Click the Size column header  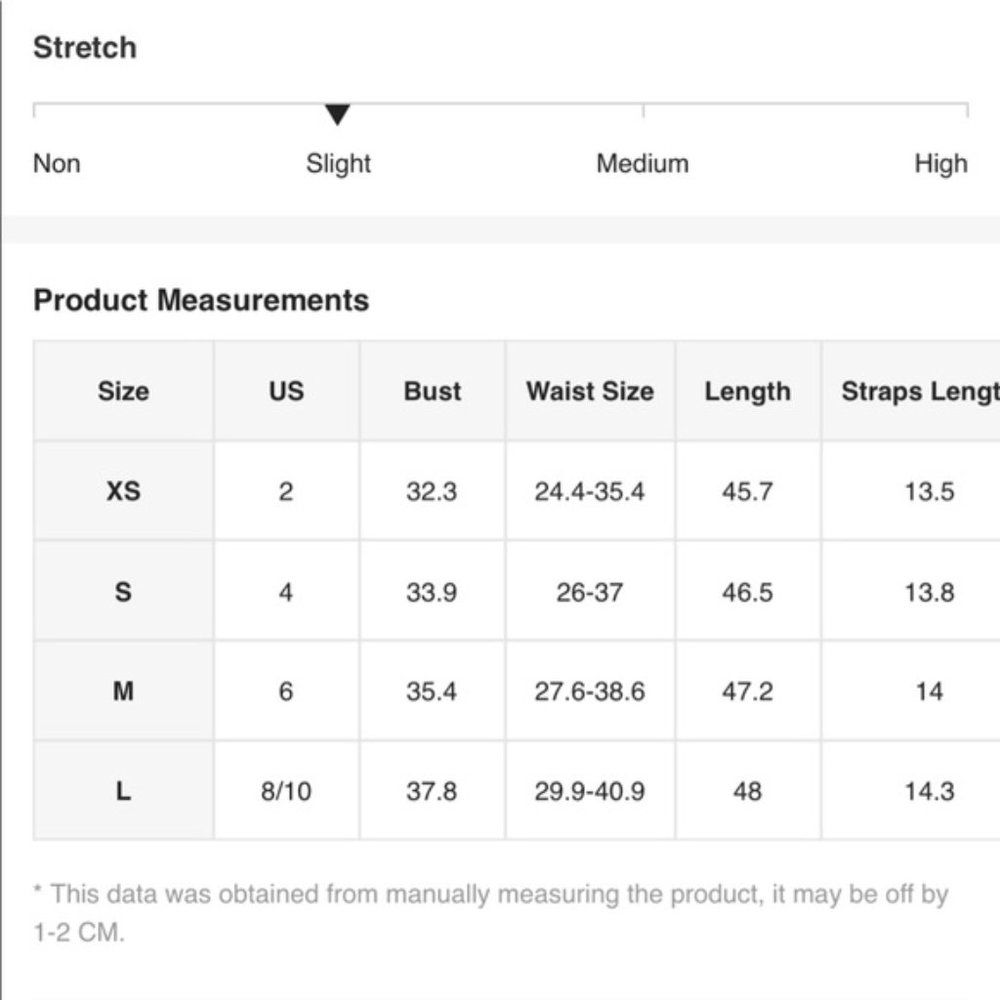pos(123,391)
